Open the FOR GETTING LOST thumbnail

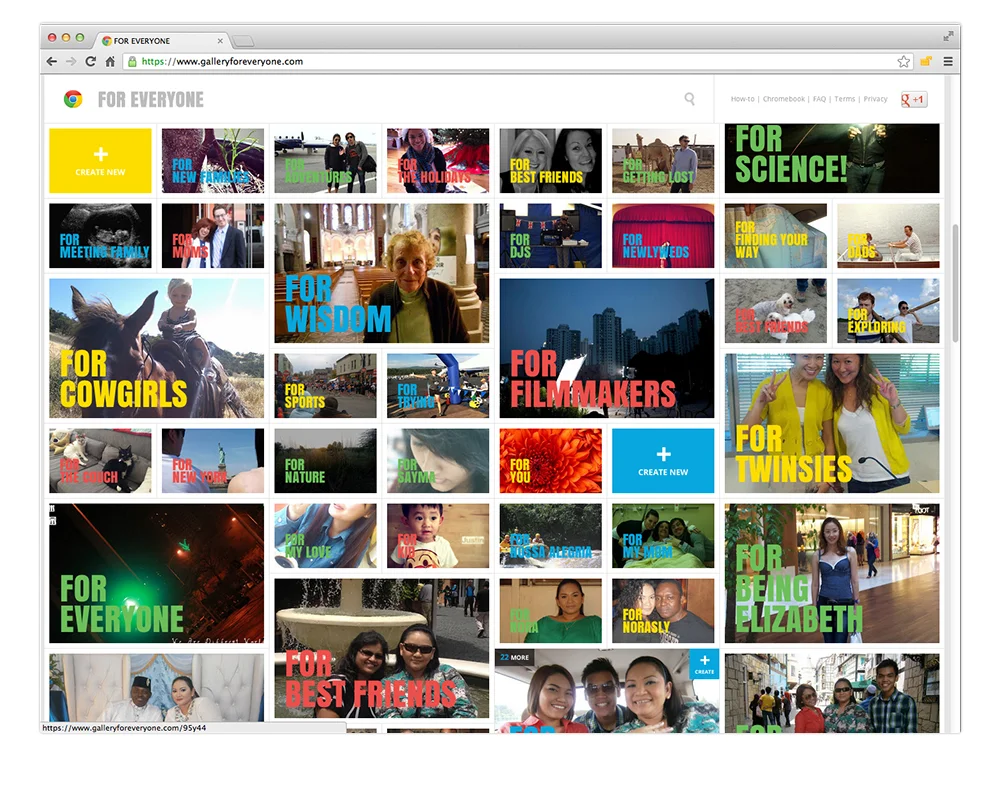coord(663,161)
